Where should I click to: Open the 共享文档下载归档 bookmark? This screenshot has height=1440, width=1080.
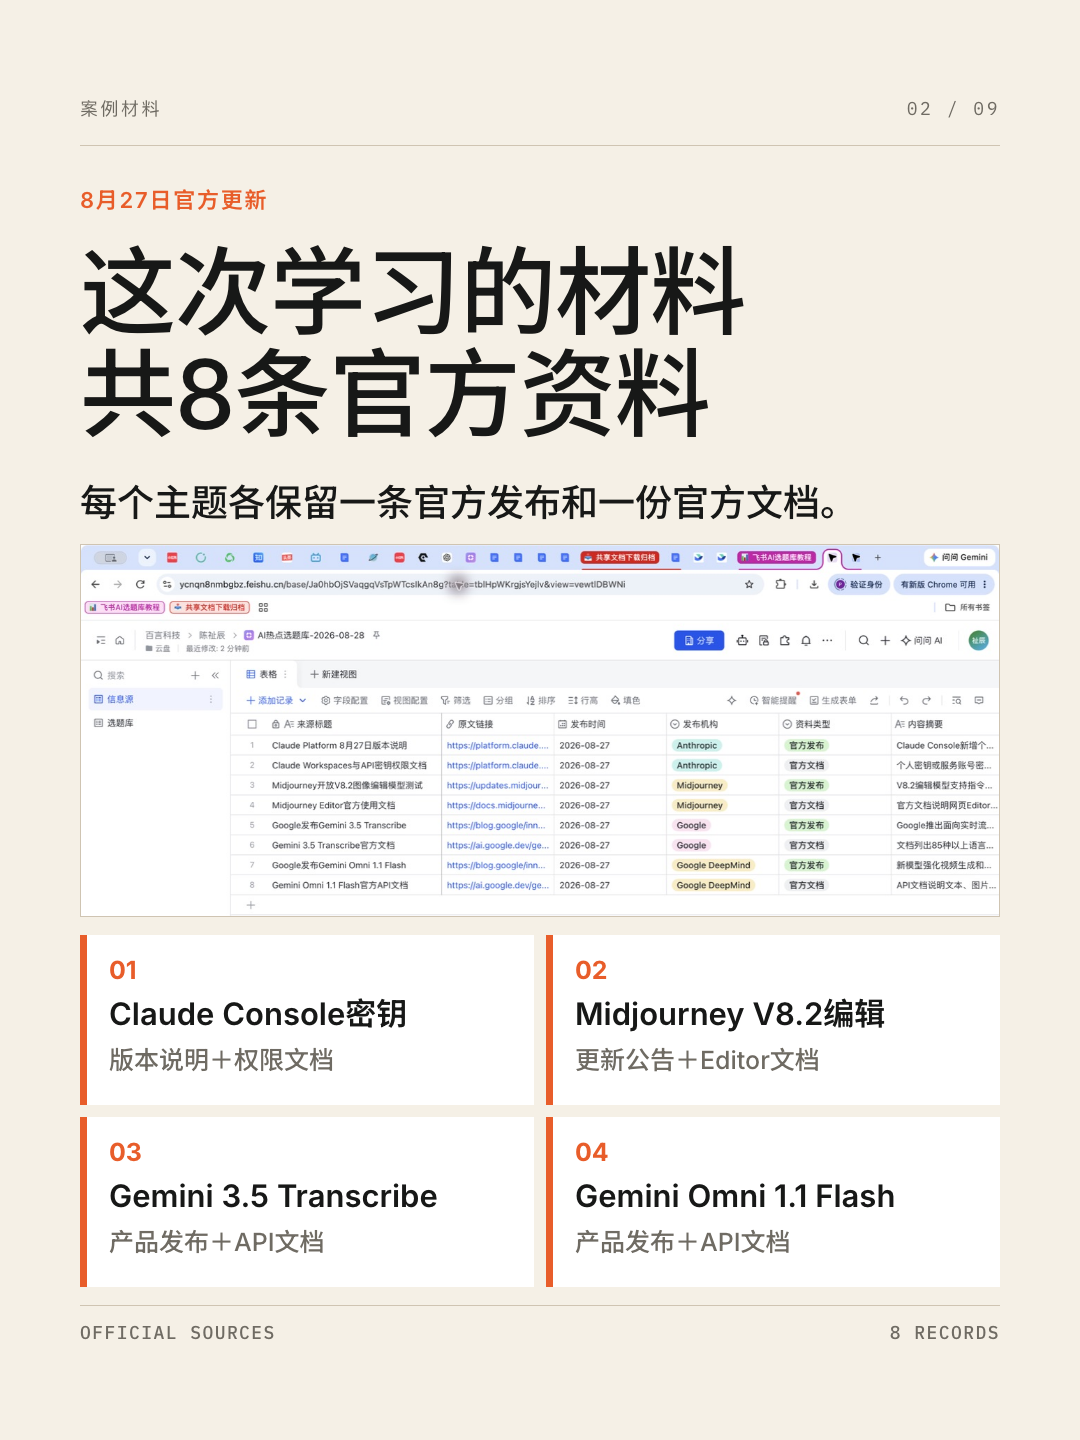(x=209, y=607)
